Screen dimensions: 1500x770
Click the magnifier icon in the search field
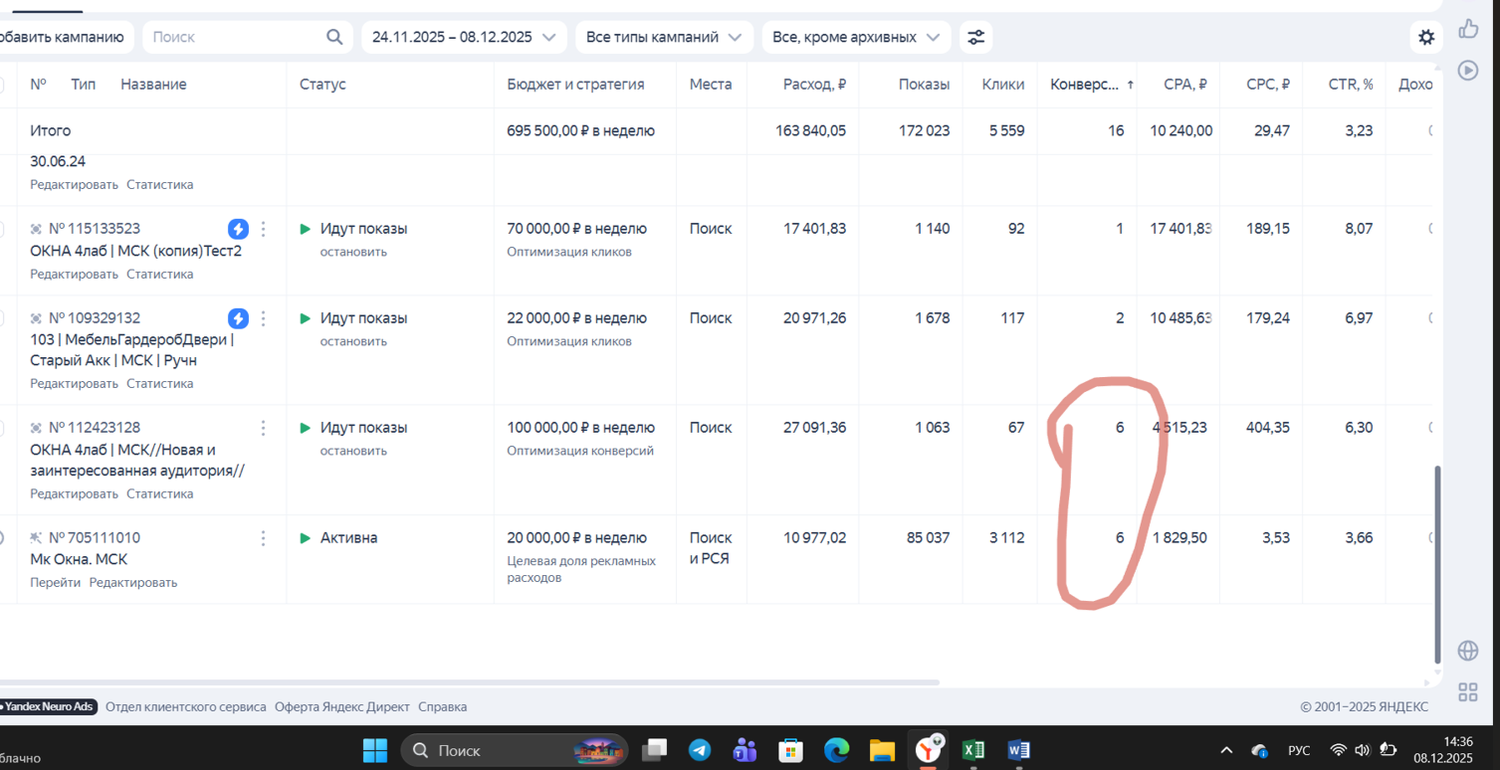[x=334, y=37]
